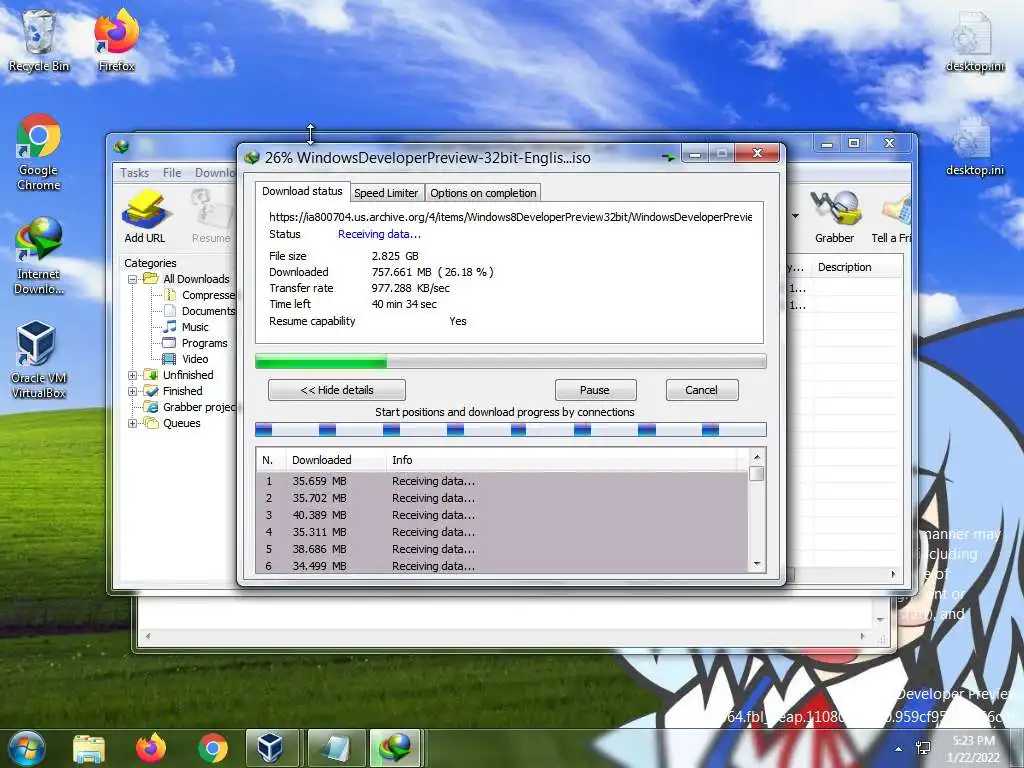Click the green arrow icon in download title bar
The image size is (1024, 768).
point(668,157)
